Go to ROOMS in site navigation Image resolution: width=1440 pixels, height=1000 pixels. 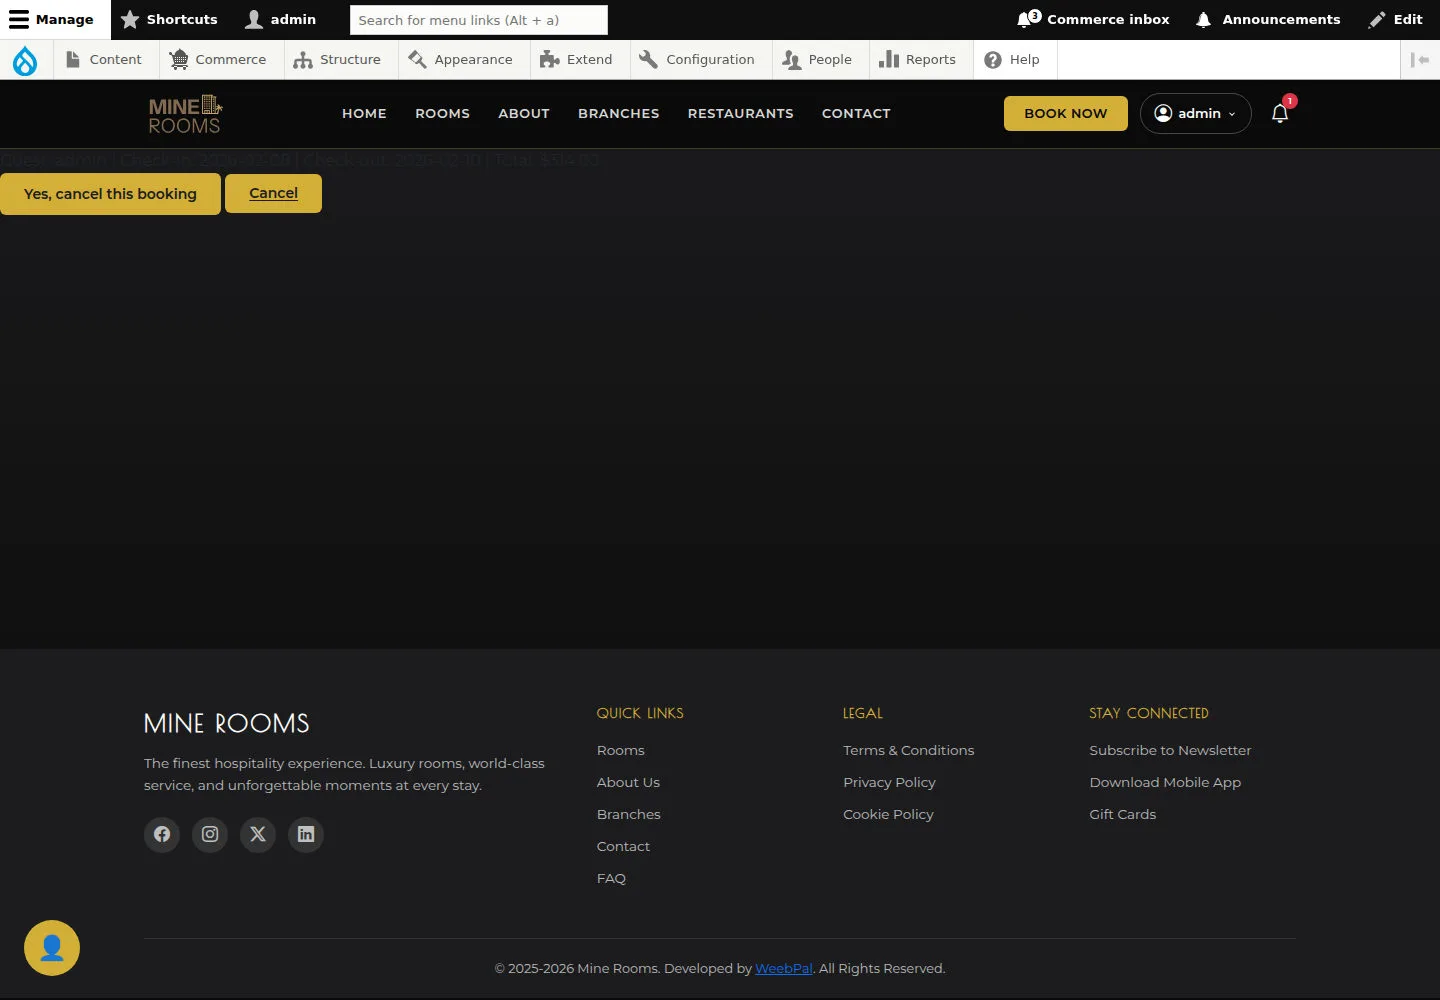[x=442, y=113]
